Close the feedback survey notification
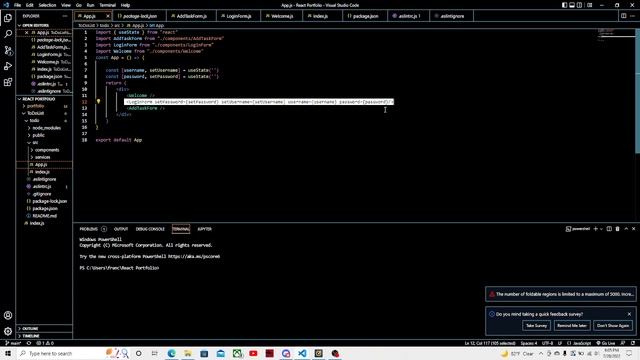This screenshot has width=640, height=360. (629, 314)
